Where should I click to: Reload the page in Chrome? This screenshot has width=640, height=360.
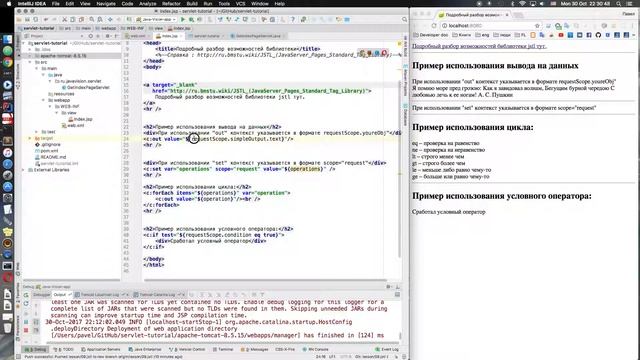pyautogui.click(x=434, y=26)
